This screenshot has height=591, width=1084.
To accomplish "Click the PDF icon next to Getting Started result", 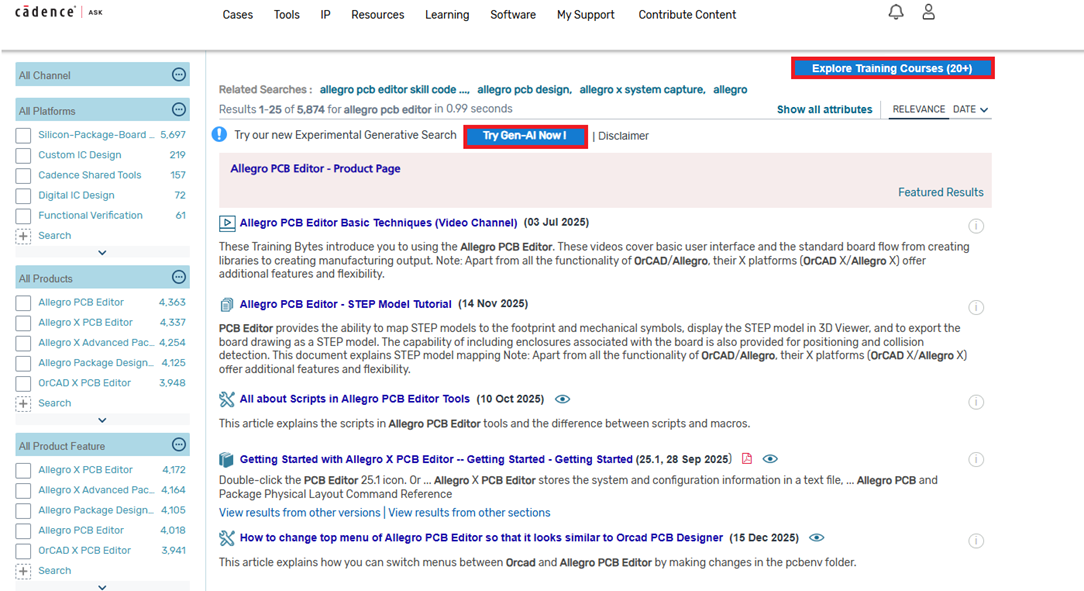I will coord(746,459).
